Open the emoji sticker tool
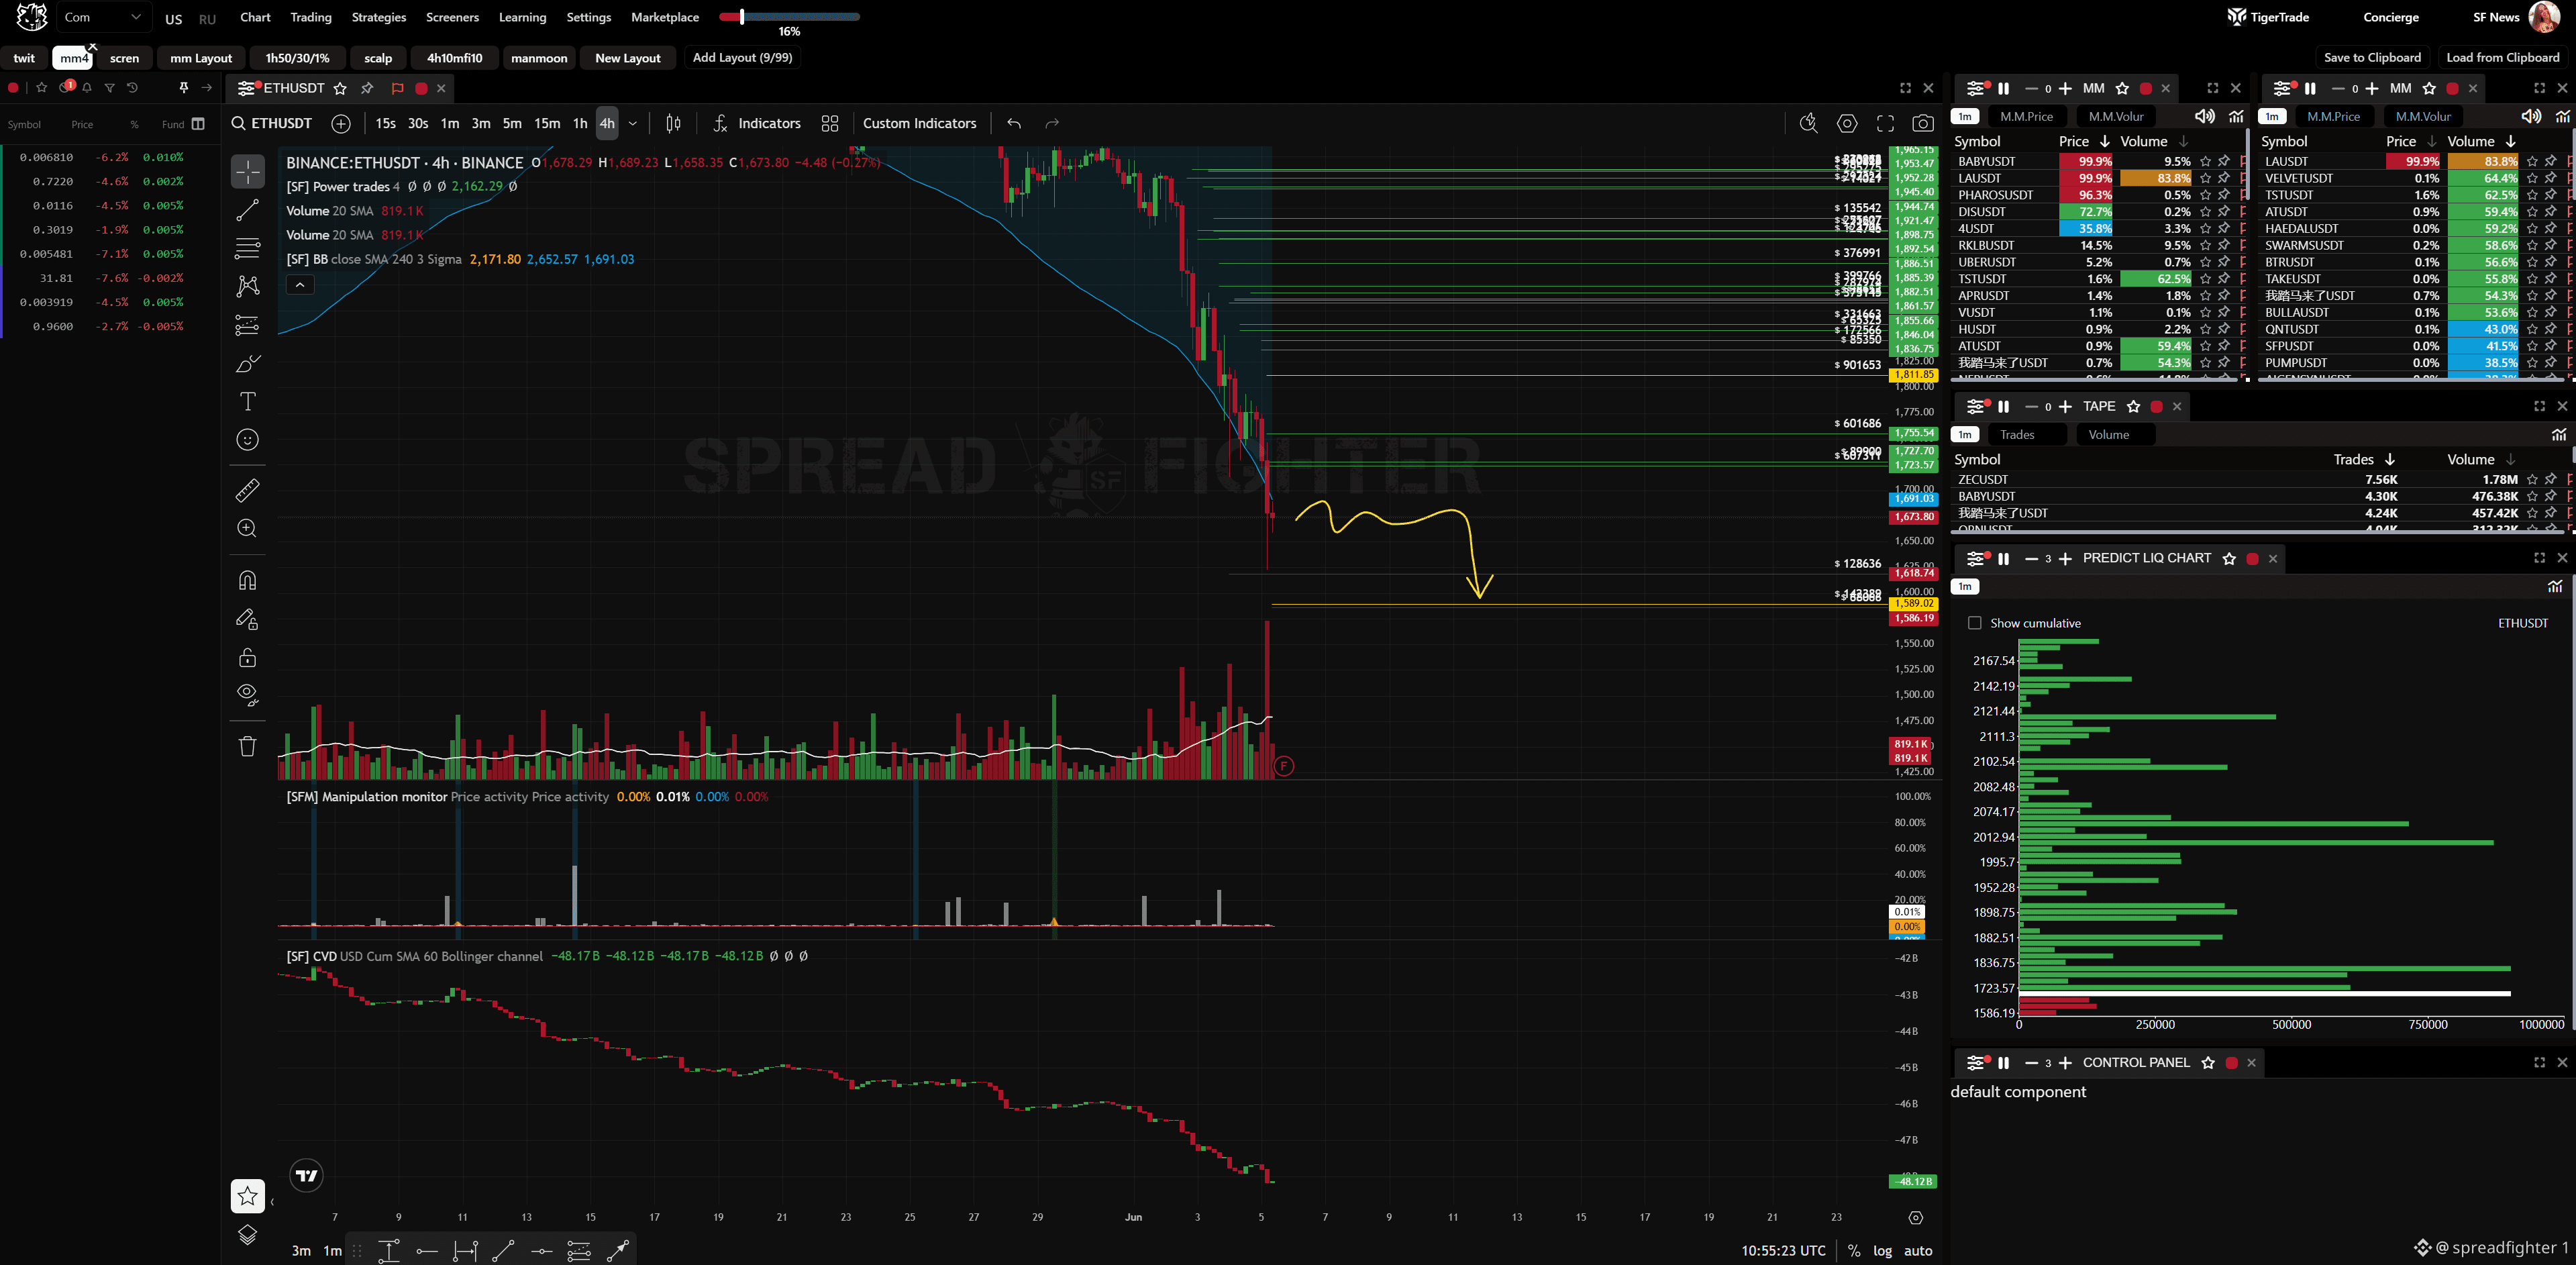The width and height of the screenshot is (2576, 1265). click(247, 440)
